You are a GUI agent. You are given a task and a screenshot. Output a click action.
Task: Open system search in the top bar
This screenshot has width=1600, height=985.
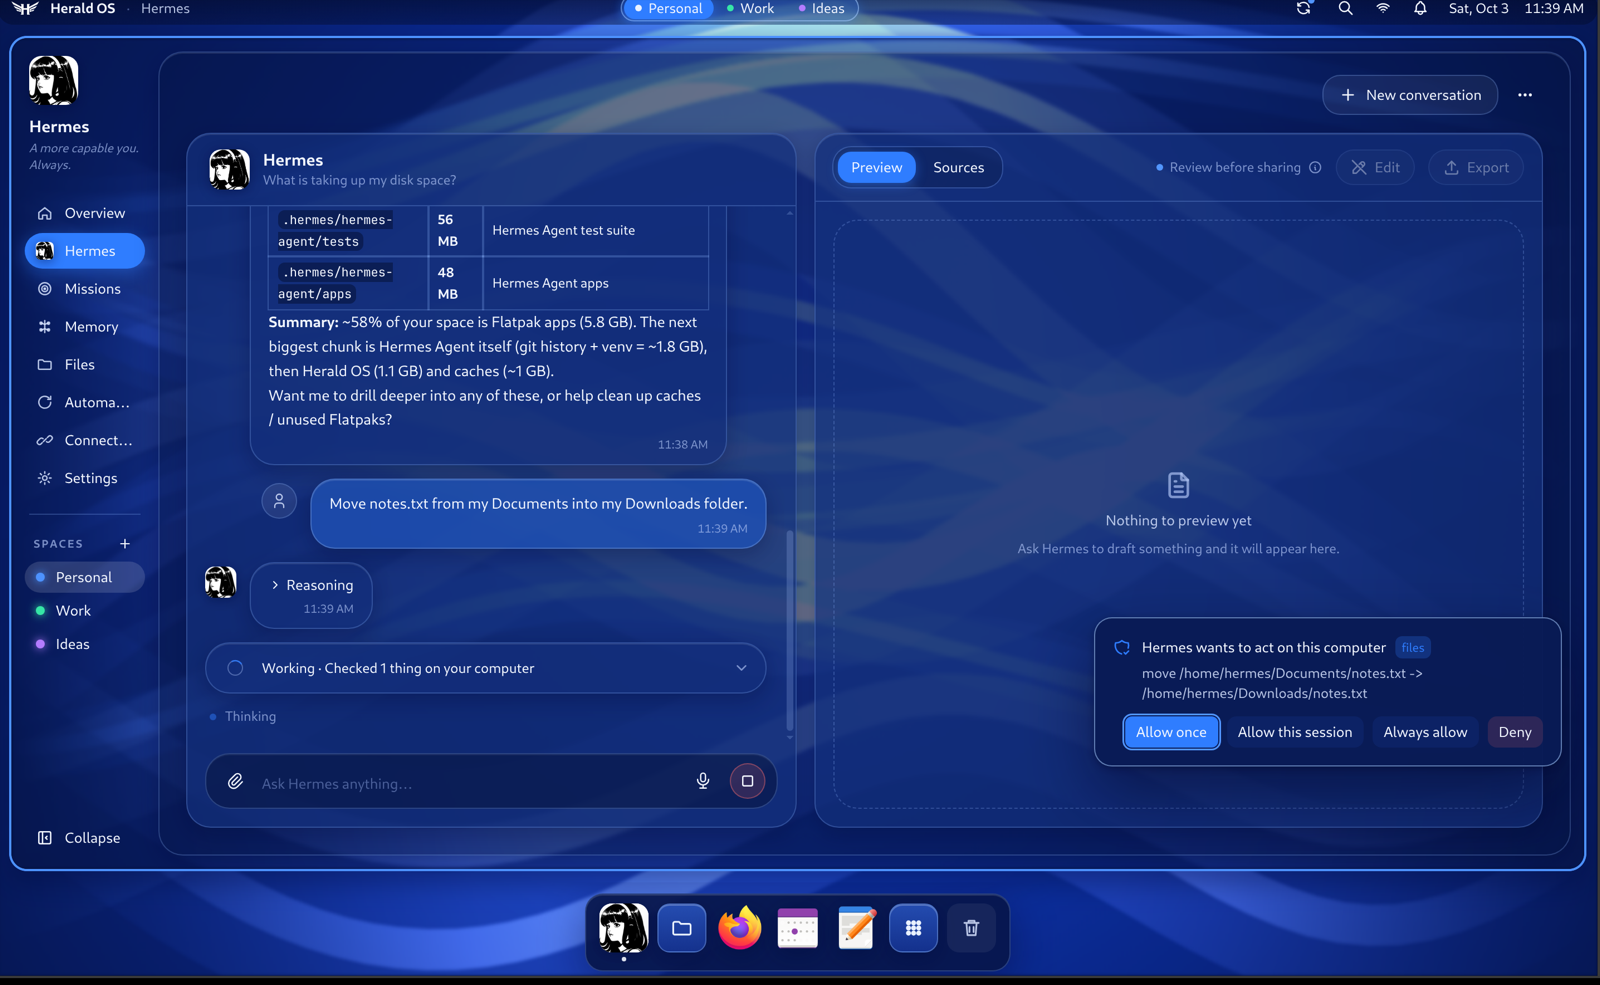(x=1346, y=8)
